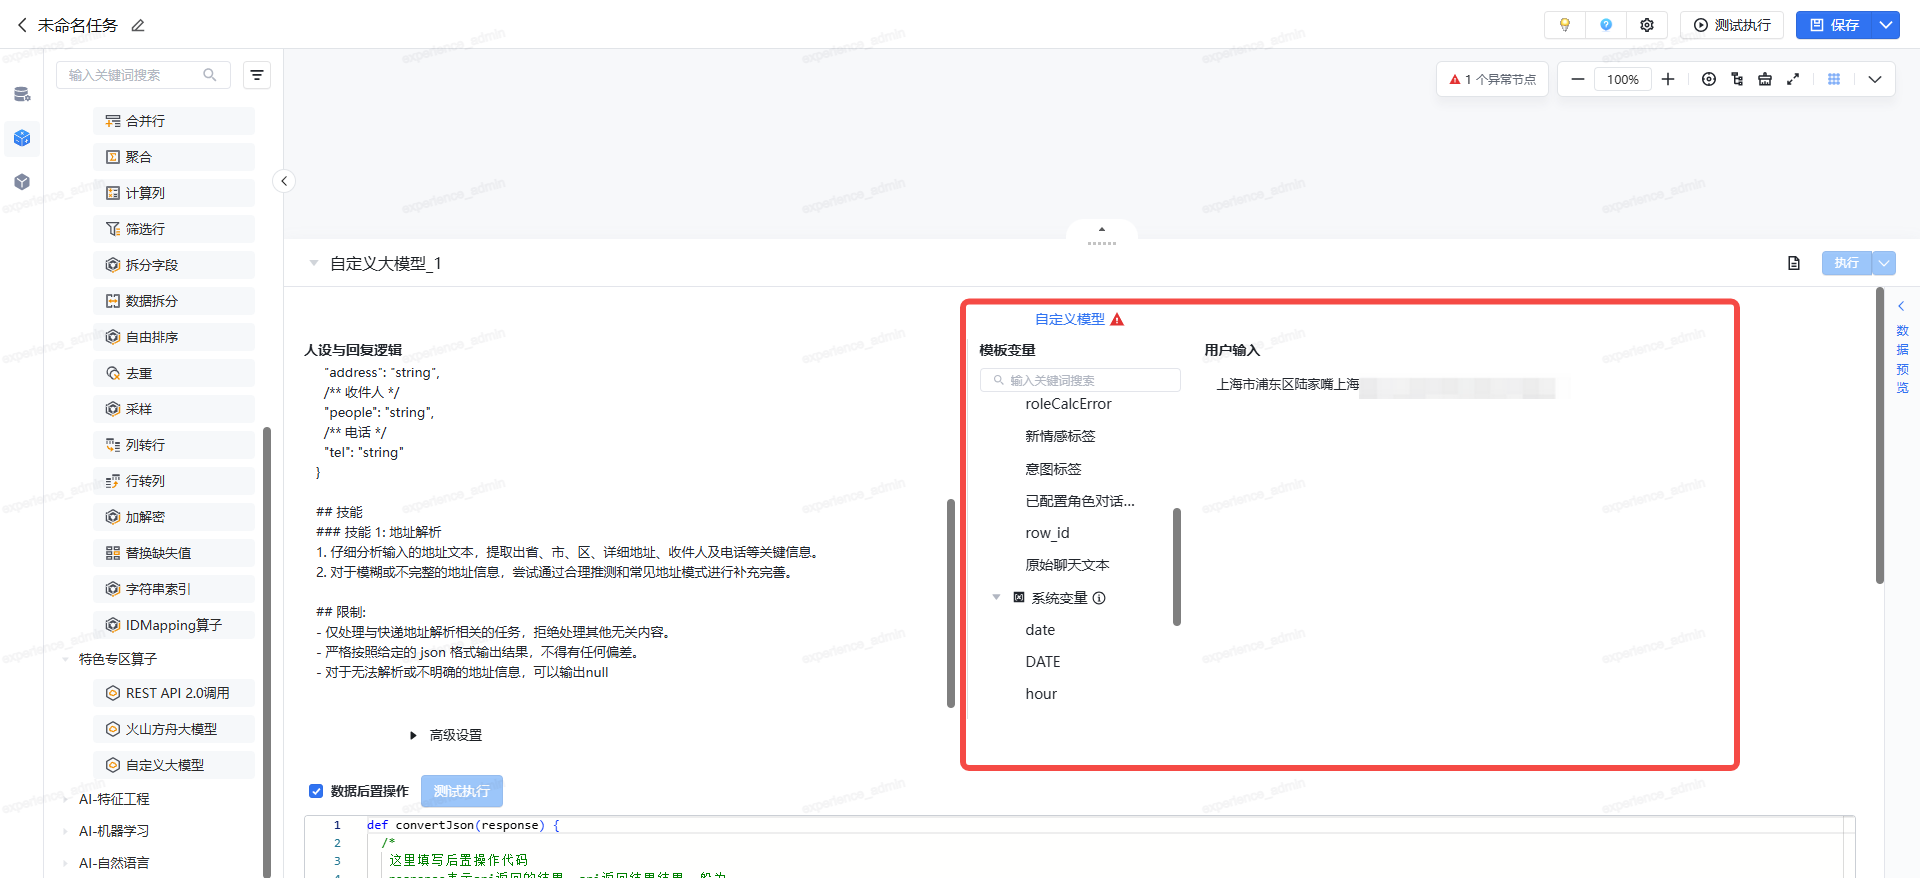
Task: Collapse the canvas toolbar with its chevron
Action: (1875, 79)
